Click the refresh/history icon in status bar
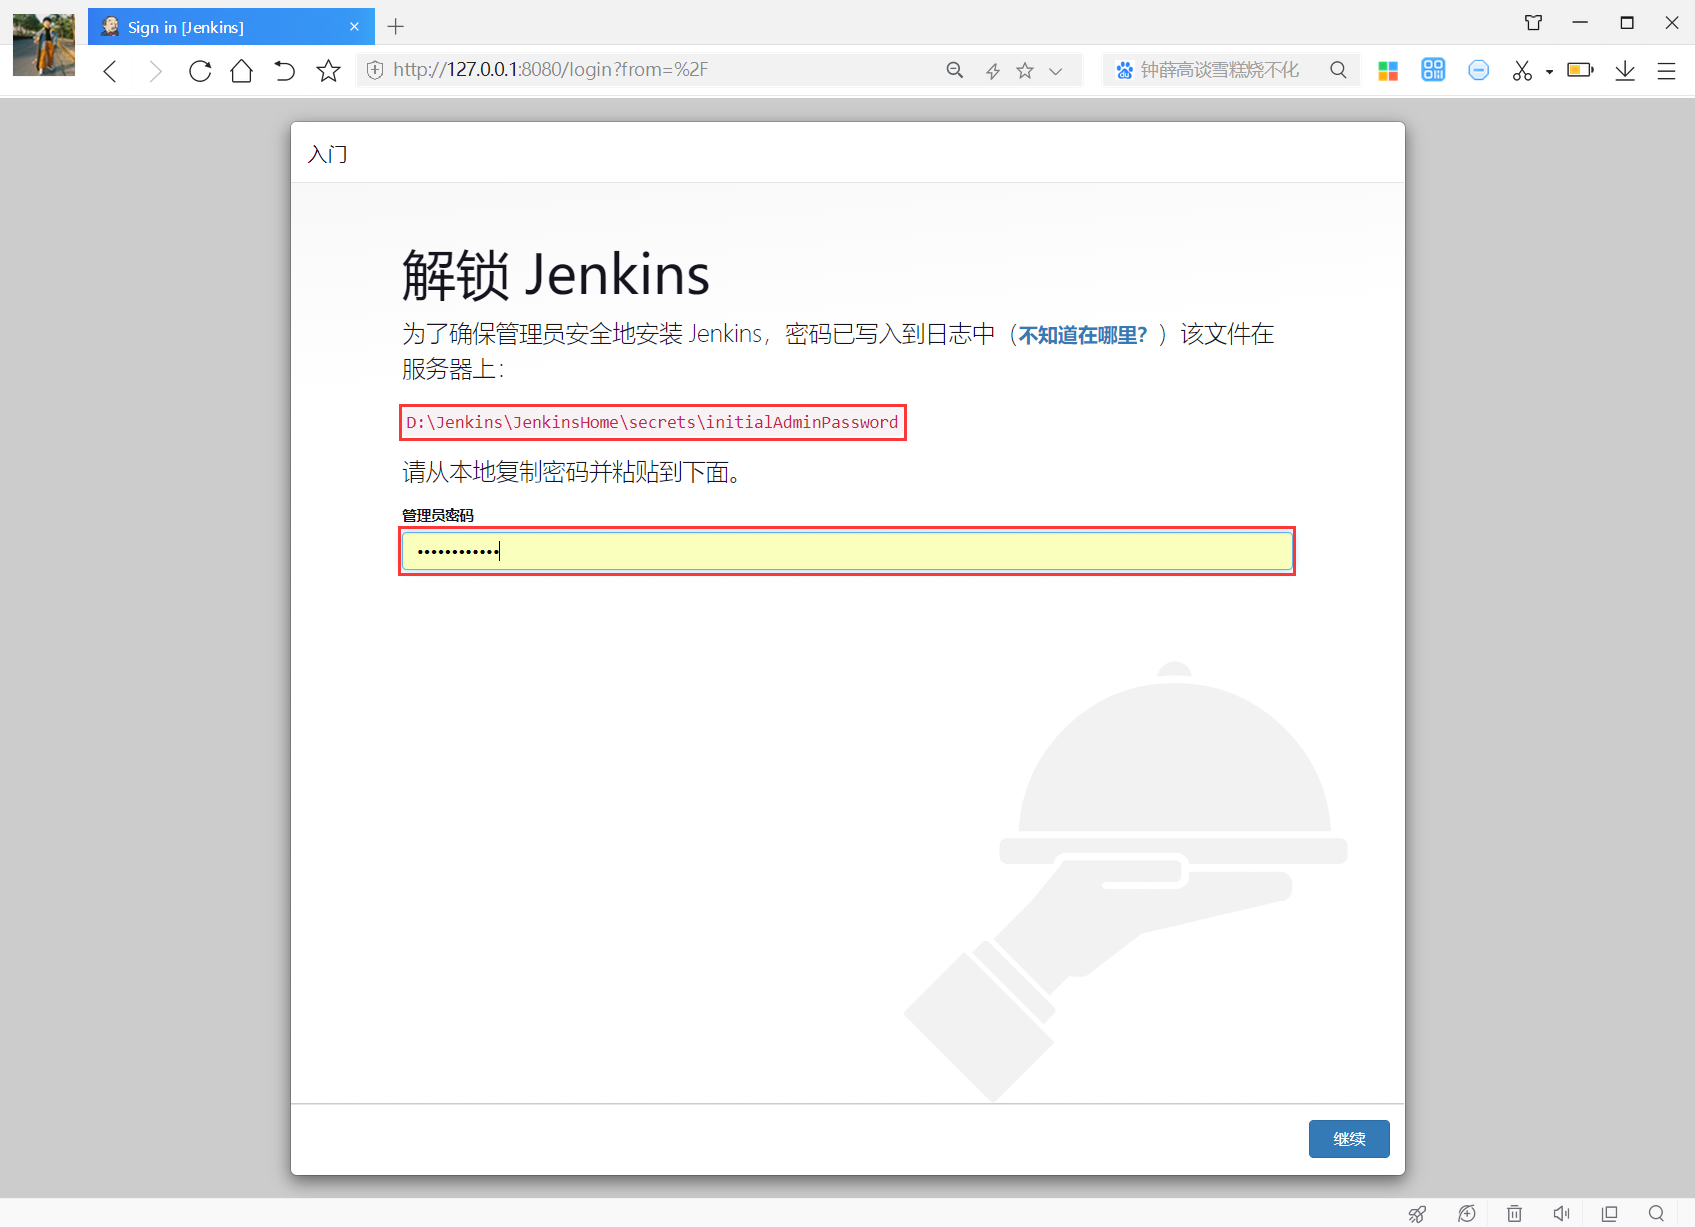Image resolution: width=1695 pixels, height=1227 pixels. (1467, 1214)
